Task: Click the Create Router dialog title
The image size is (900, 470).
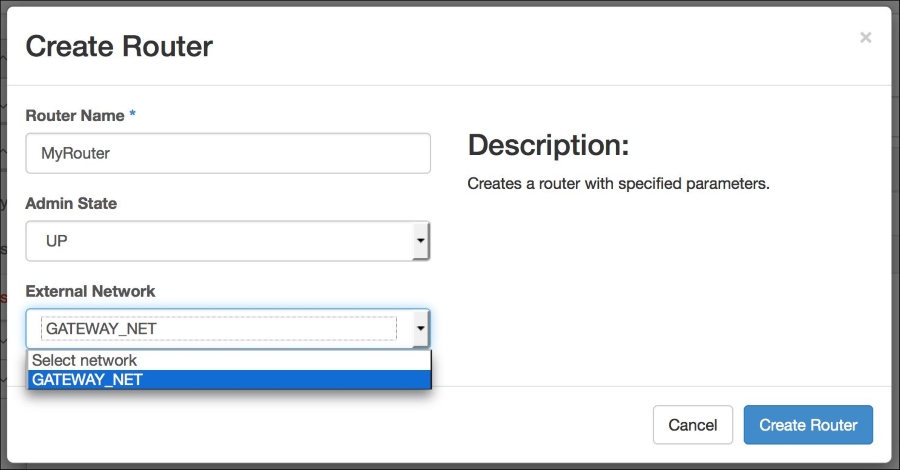Action: [119, 46]
